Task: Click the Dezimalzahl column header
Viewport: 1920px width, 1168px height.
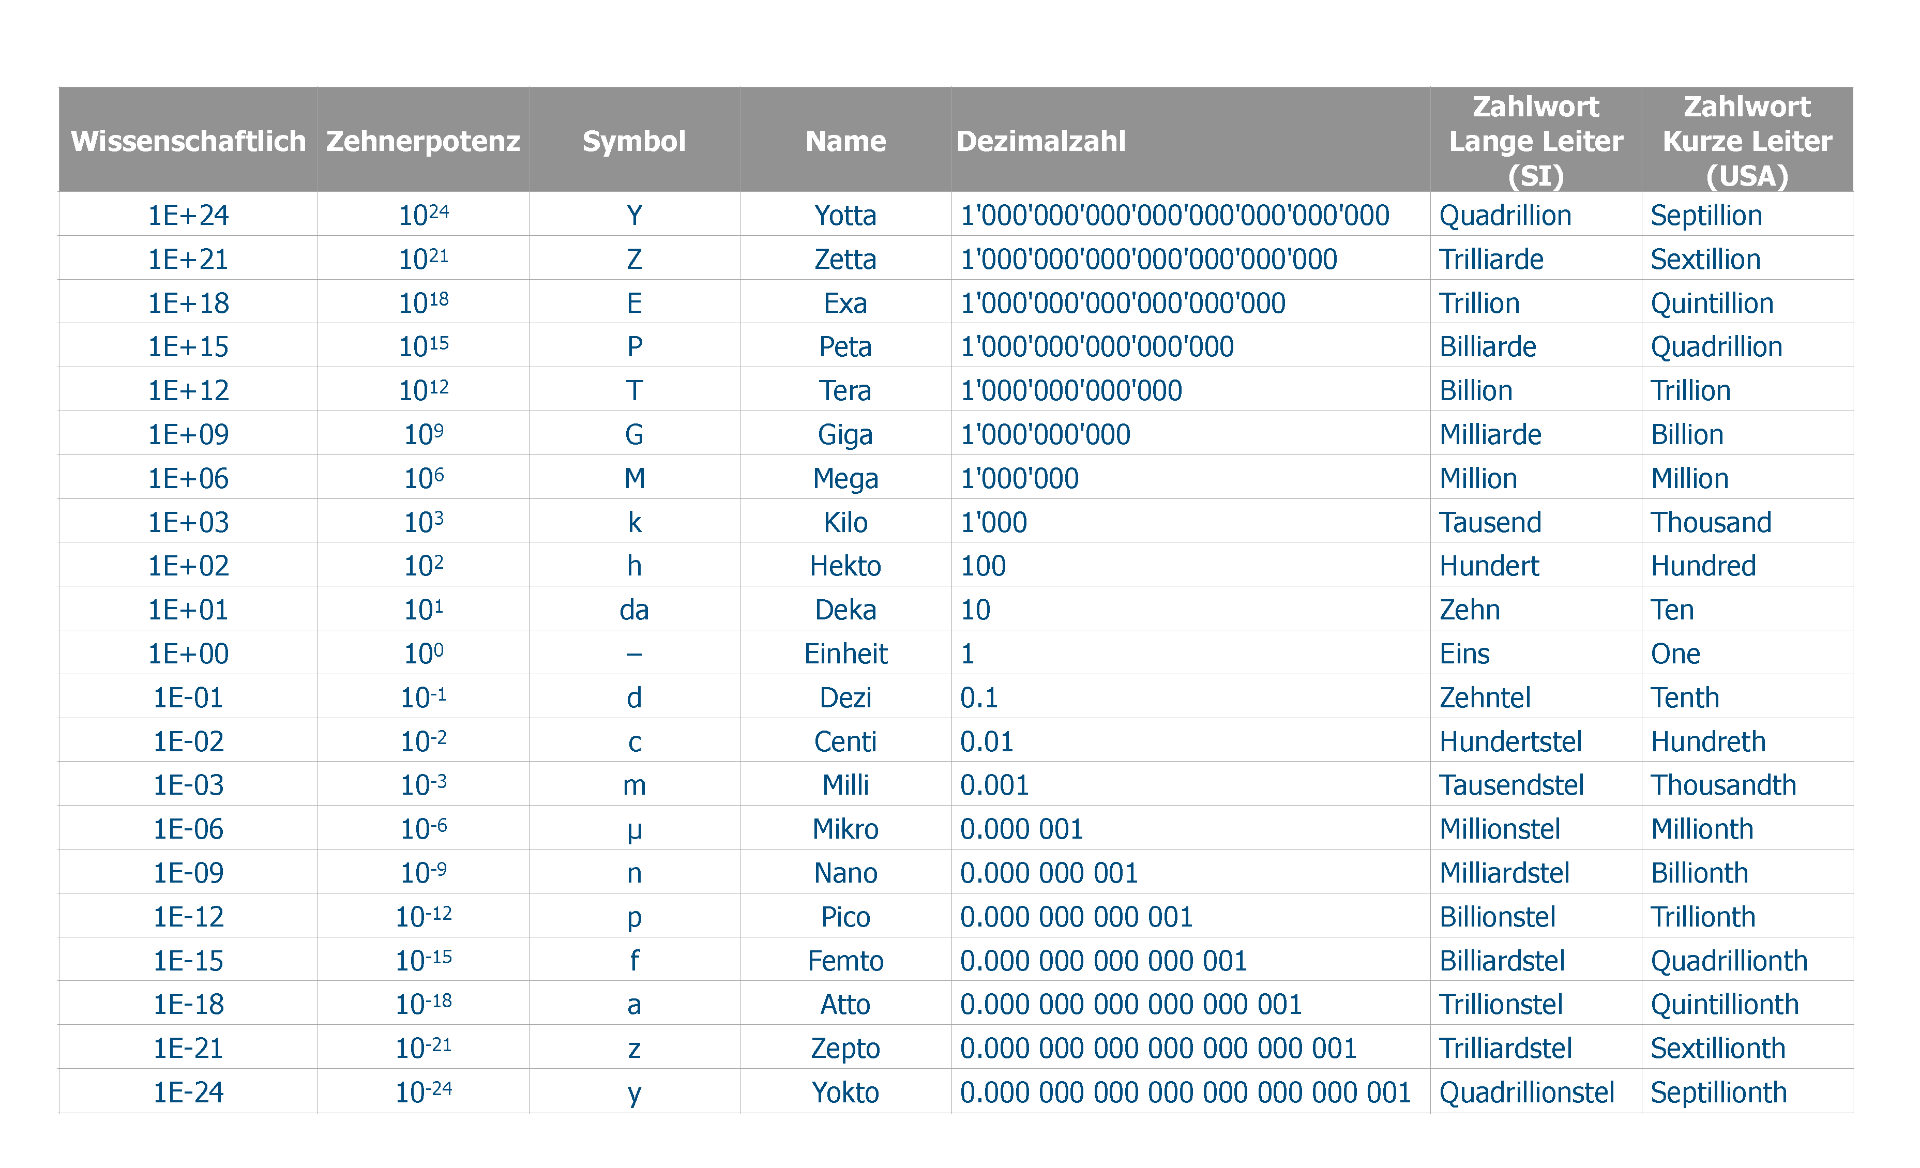Action: click(x=1041, y=141)
